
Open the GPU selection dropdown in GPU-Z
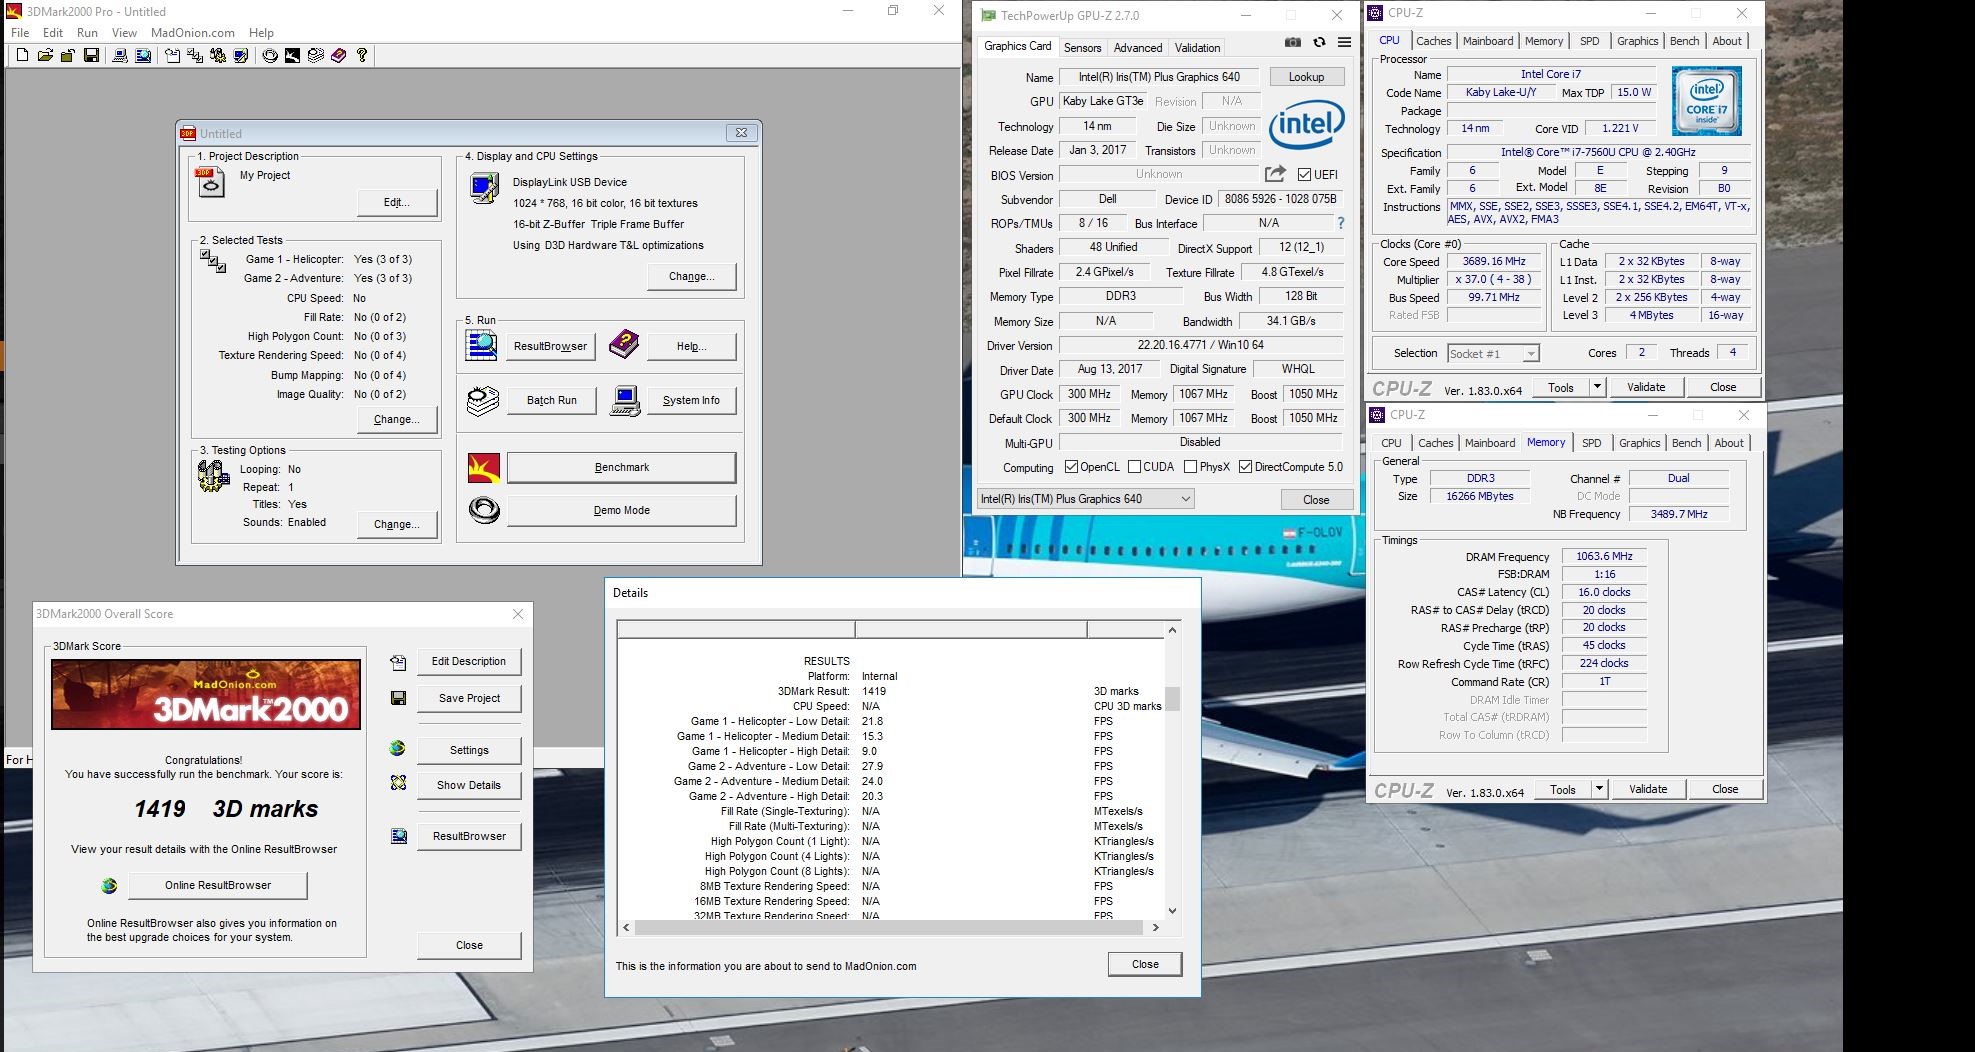coord(1085,499)
